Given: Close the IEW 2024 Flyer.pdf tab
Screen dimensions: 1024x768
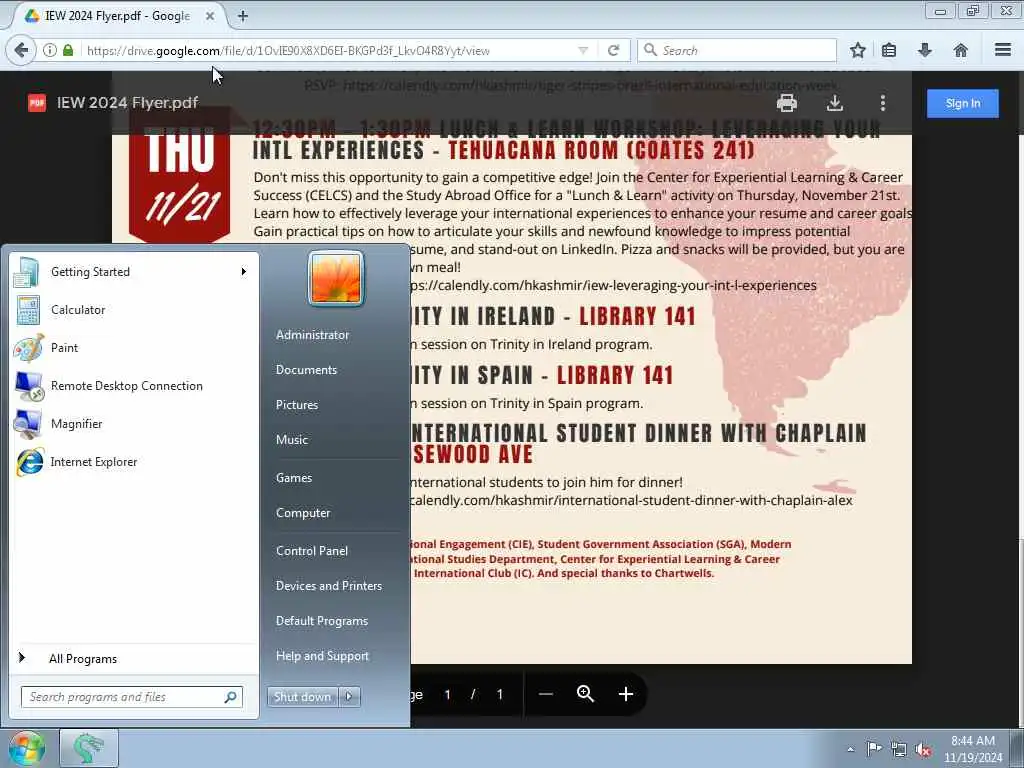Looking at the screenshot, I should [x=210, y=16].
